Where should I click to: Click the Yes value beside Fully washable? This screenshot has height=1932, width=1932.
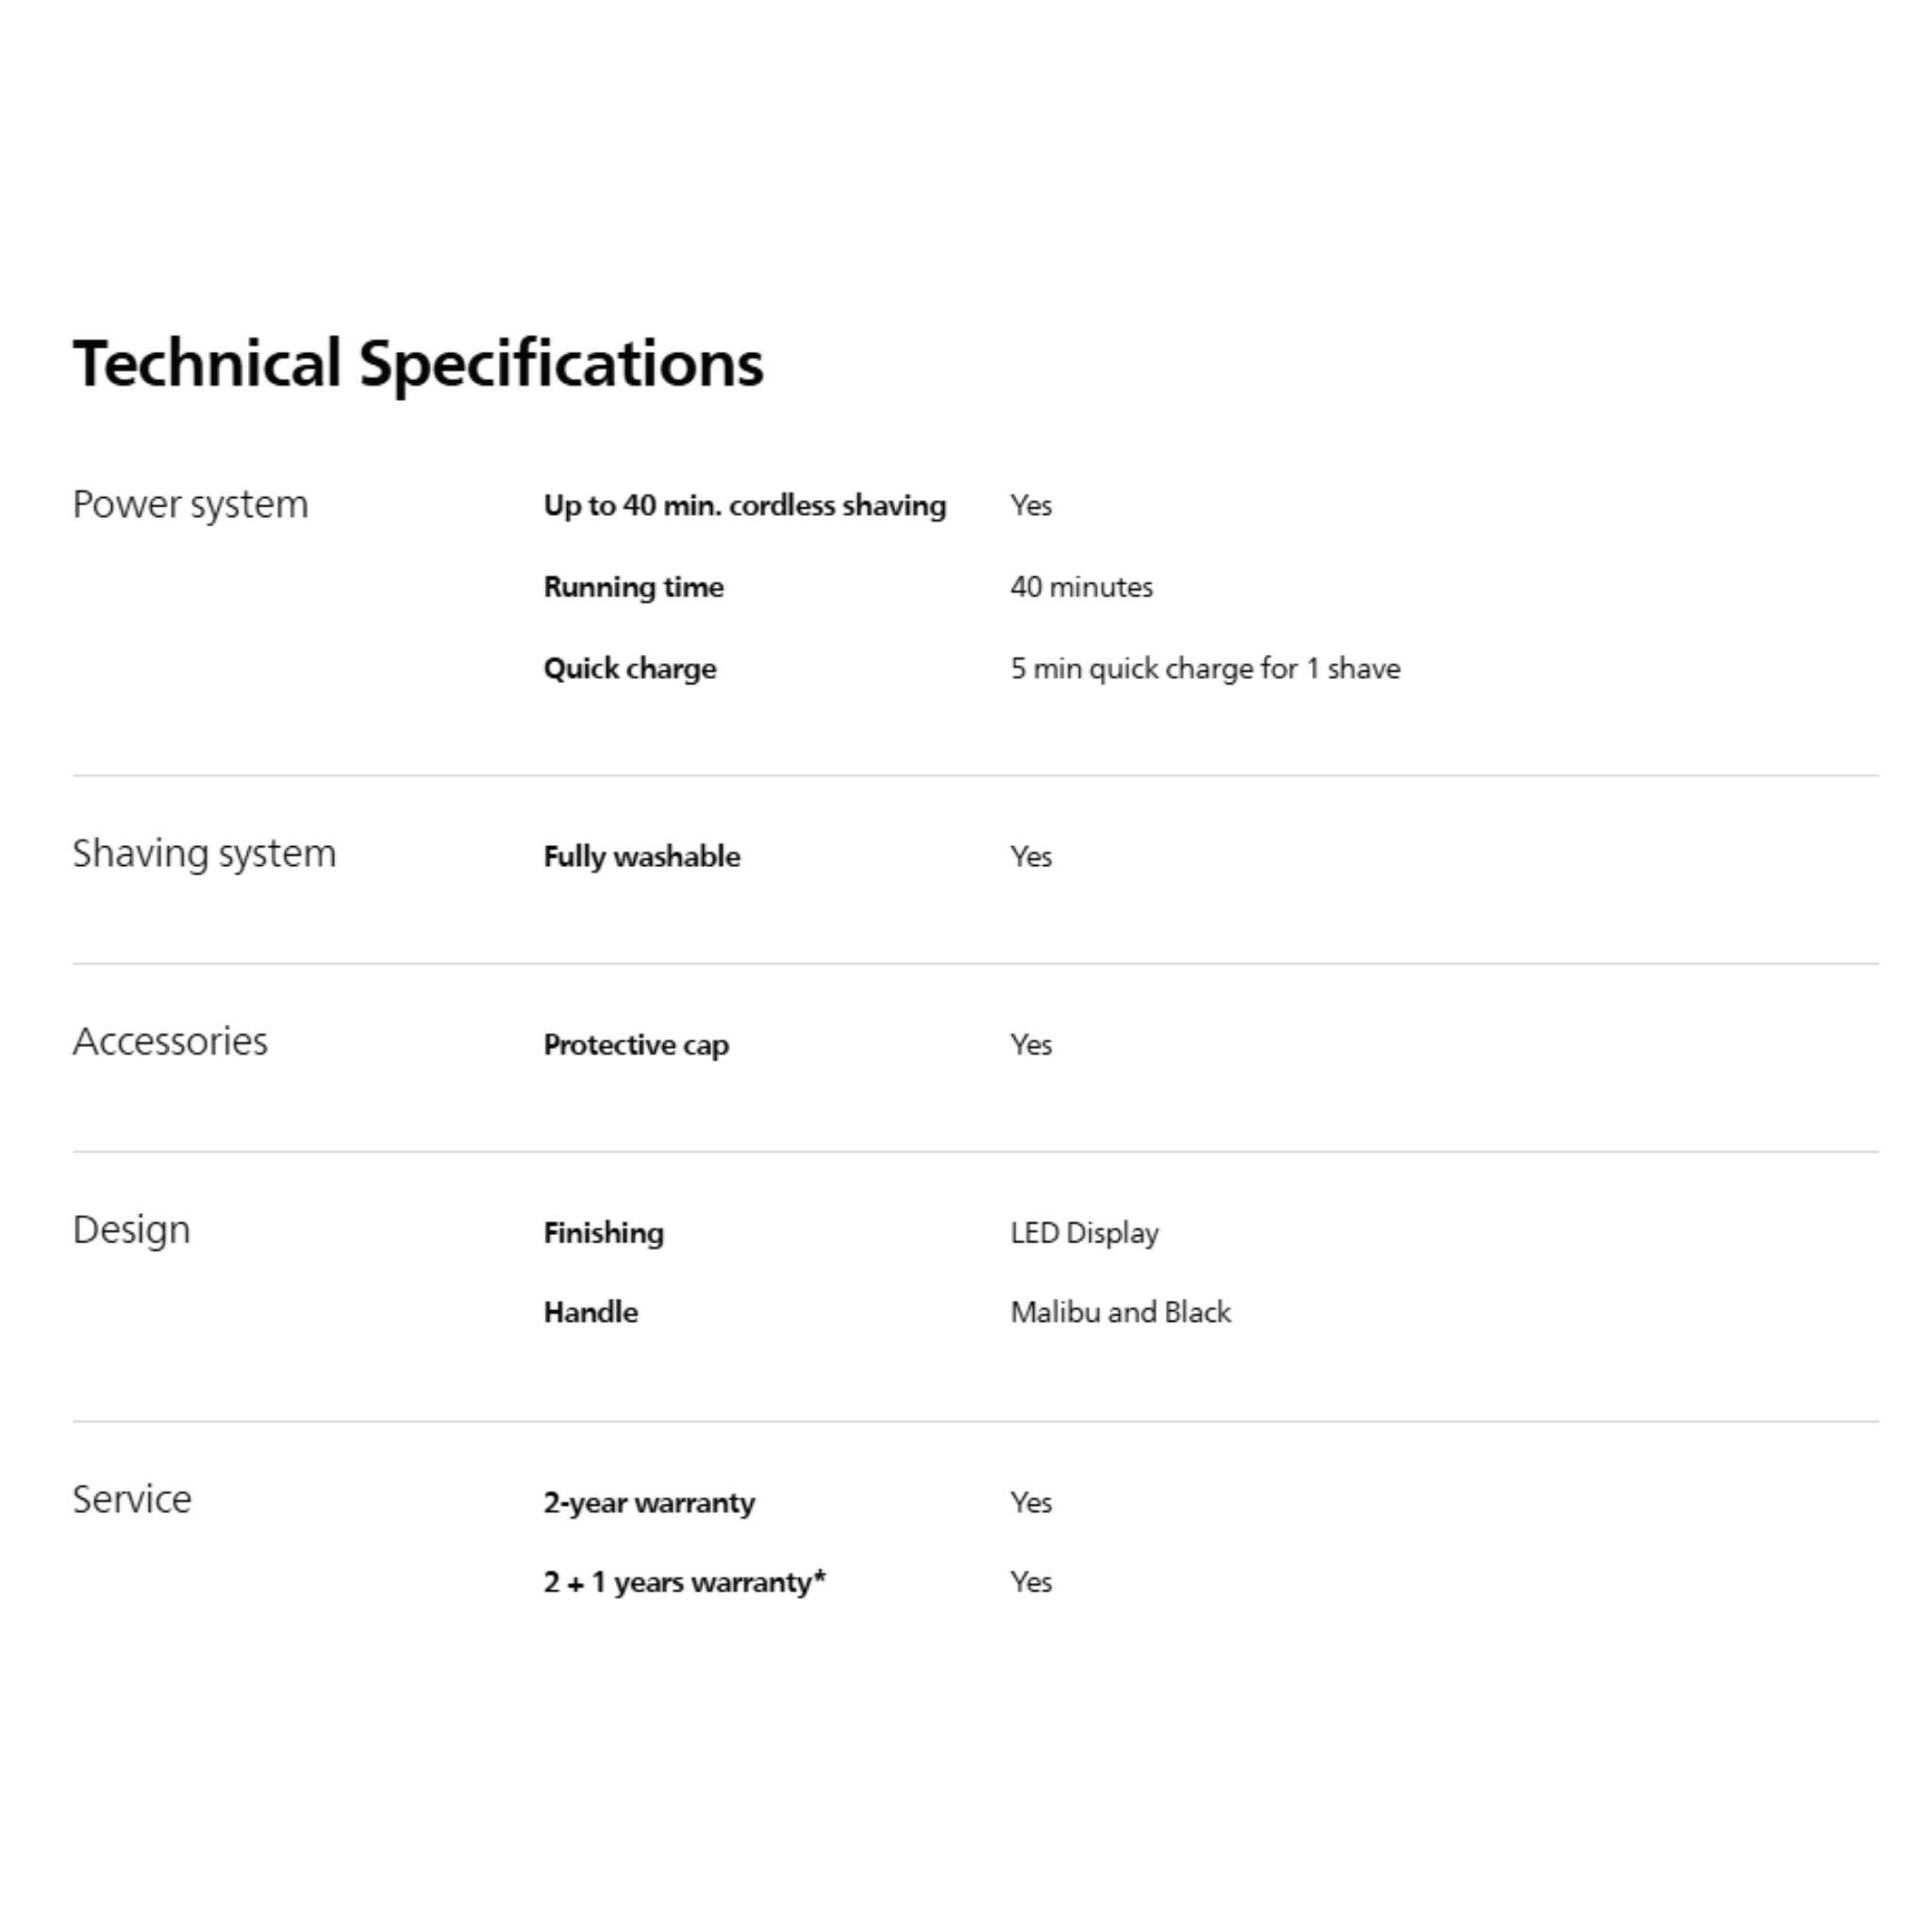click(x=1031, y=857)
